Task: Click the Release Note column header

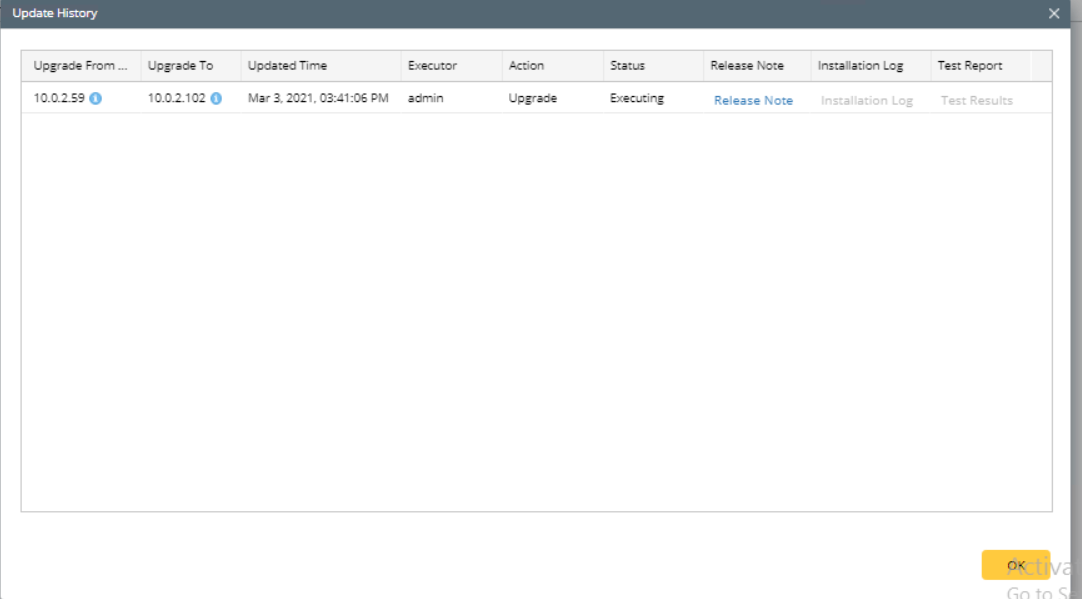Action: point(757,66)
